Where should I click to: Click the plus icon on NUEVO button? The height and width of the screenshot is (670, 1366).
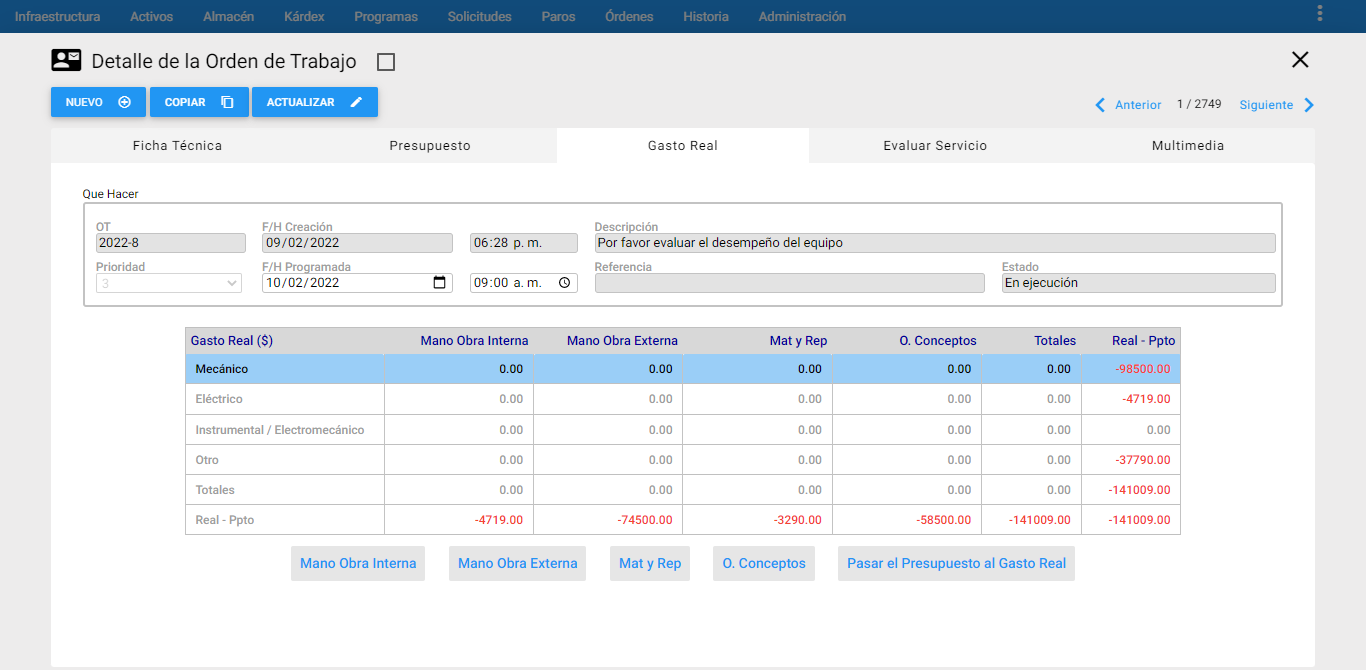click(x=124, y=102)
